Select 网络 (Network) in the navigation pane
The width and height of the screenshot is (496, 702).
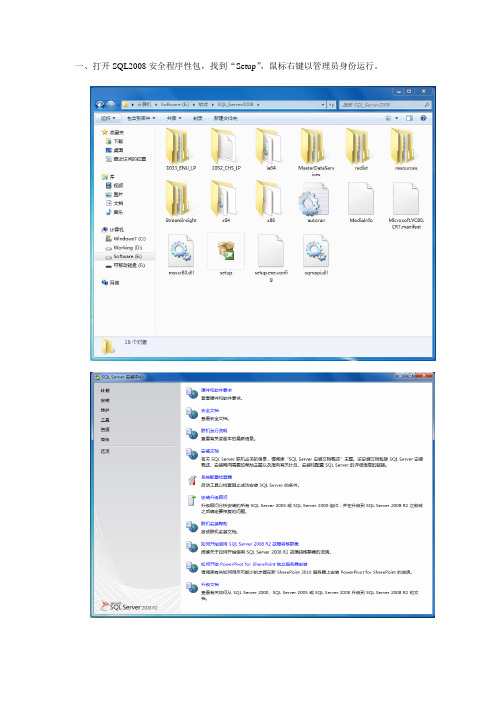[110, 283]
